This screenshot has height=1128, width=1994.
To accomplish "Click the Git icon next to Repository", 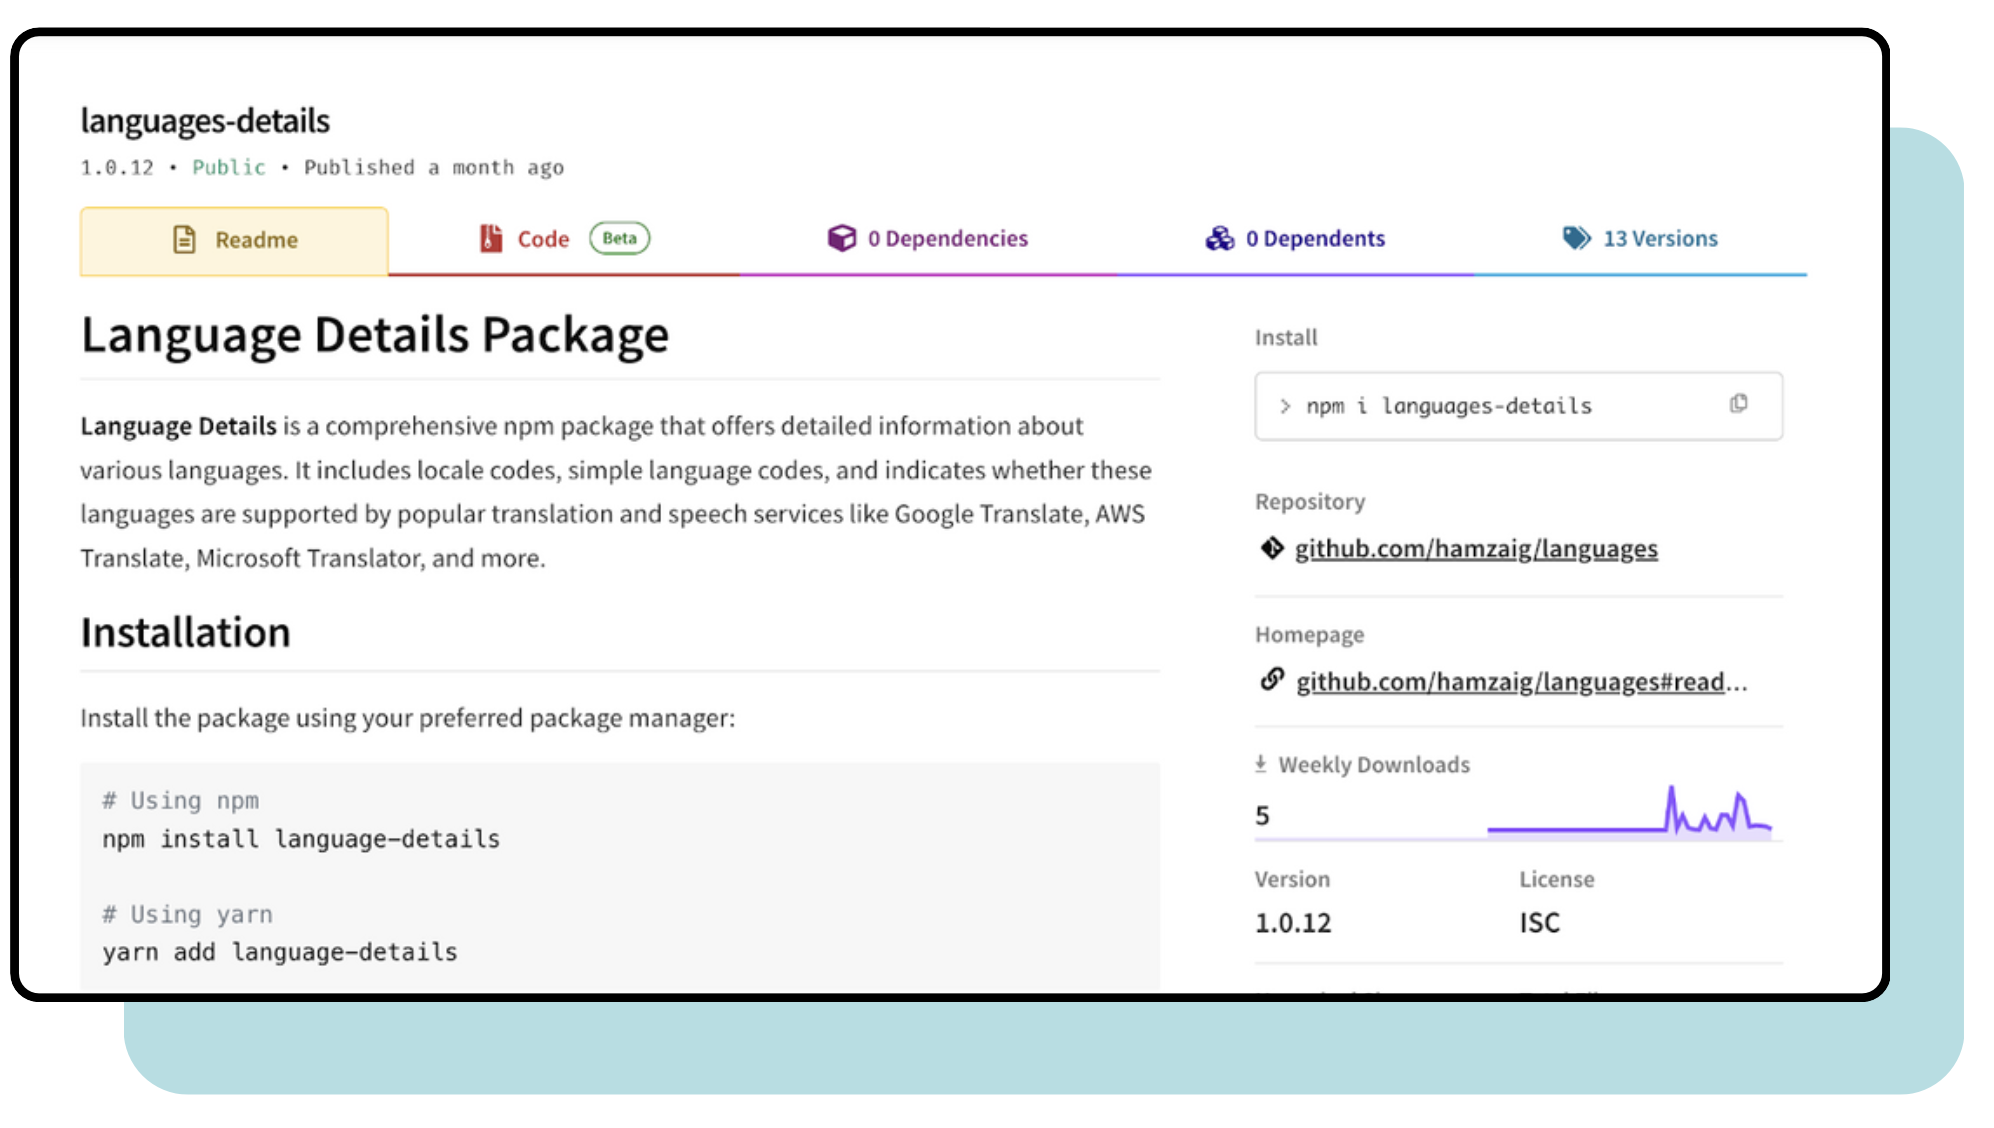I will click(x=1271, y=548).
